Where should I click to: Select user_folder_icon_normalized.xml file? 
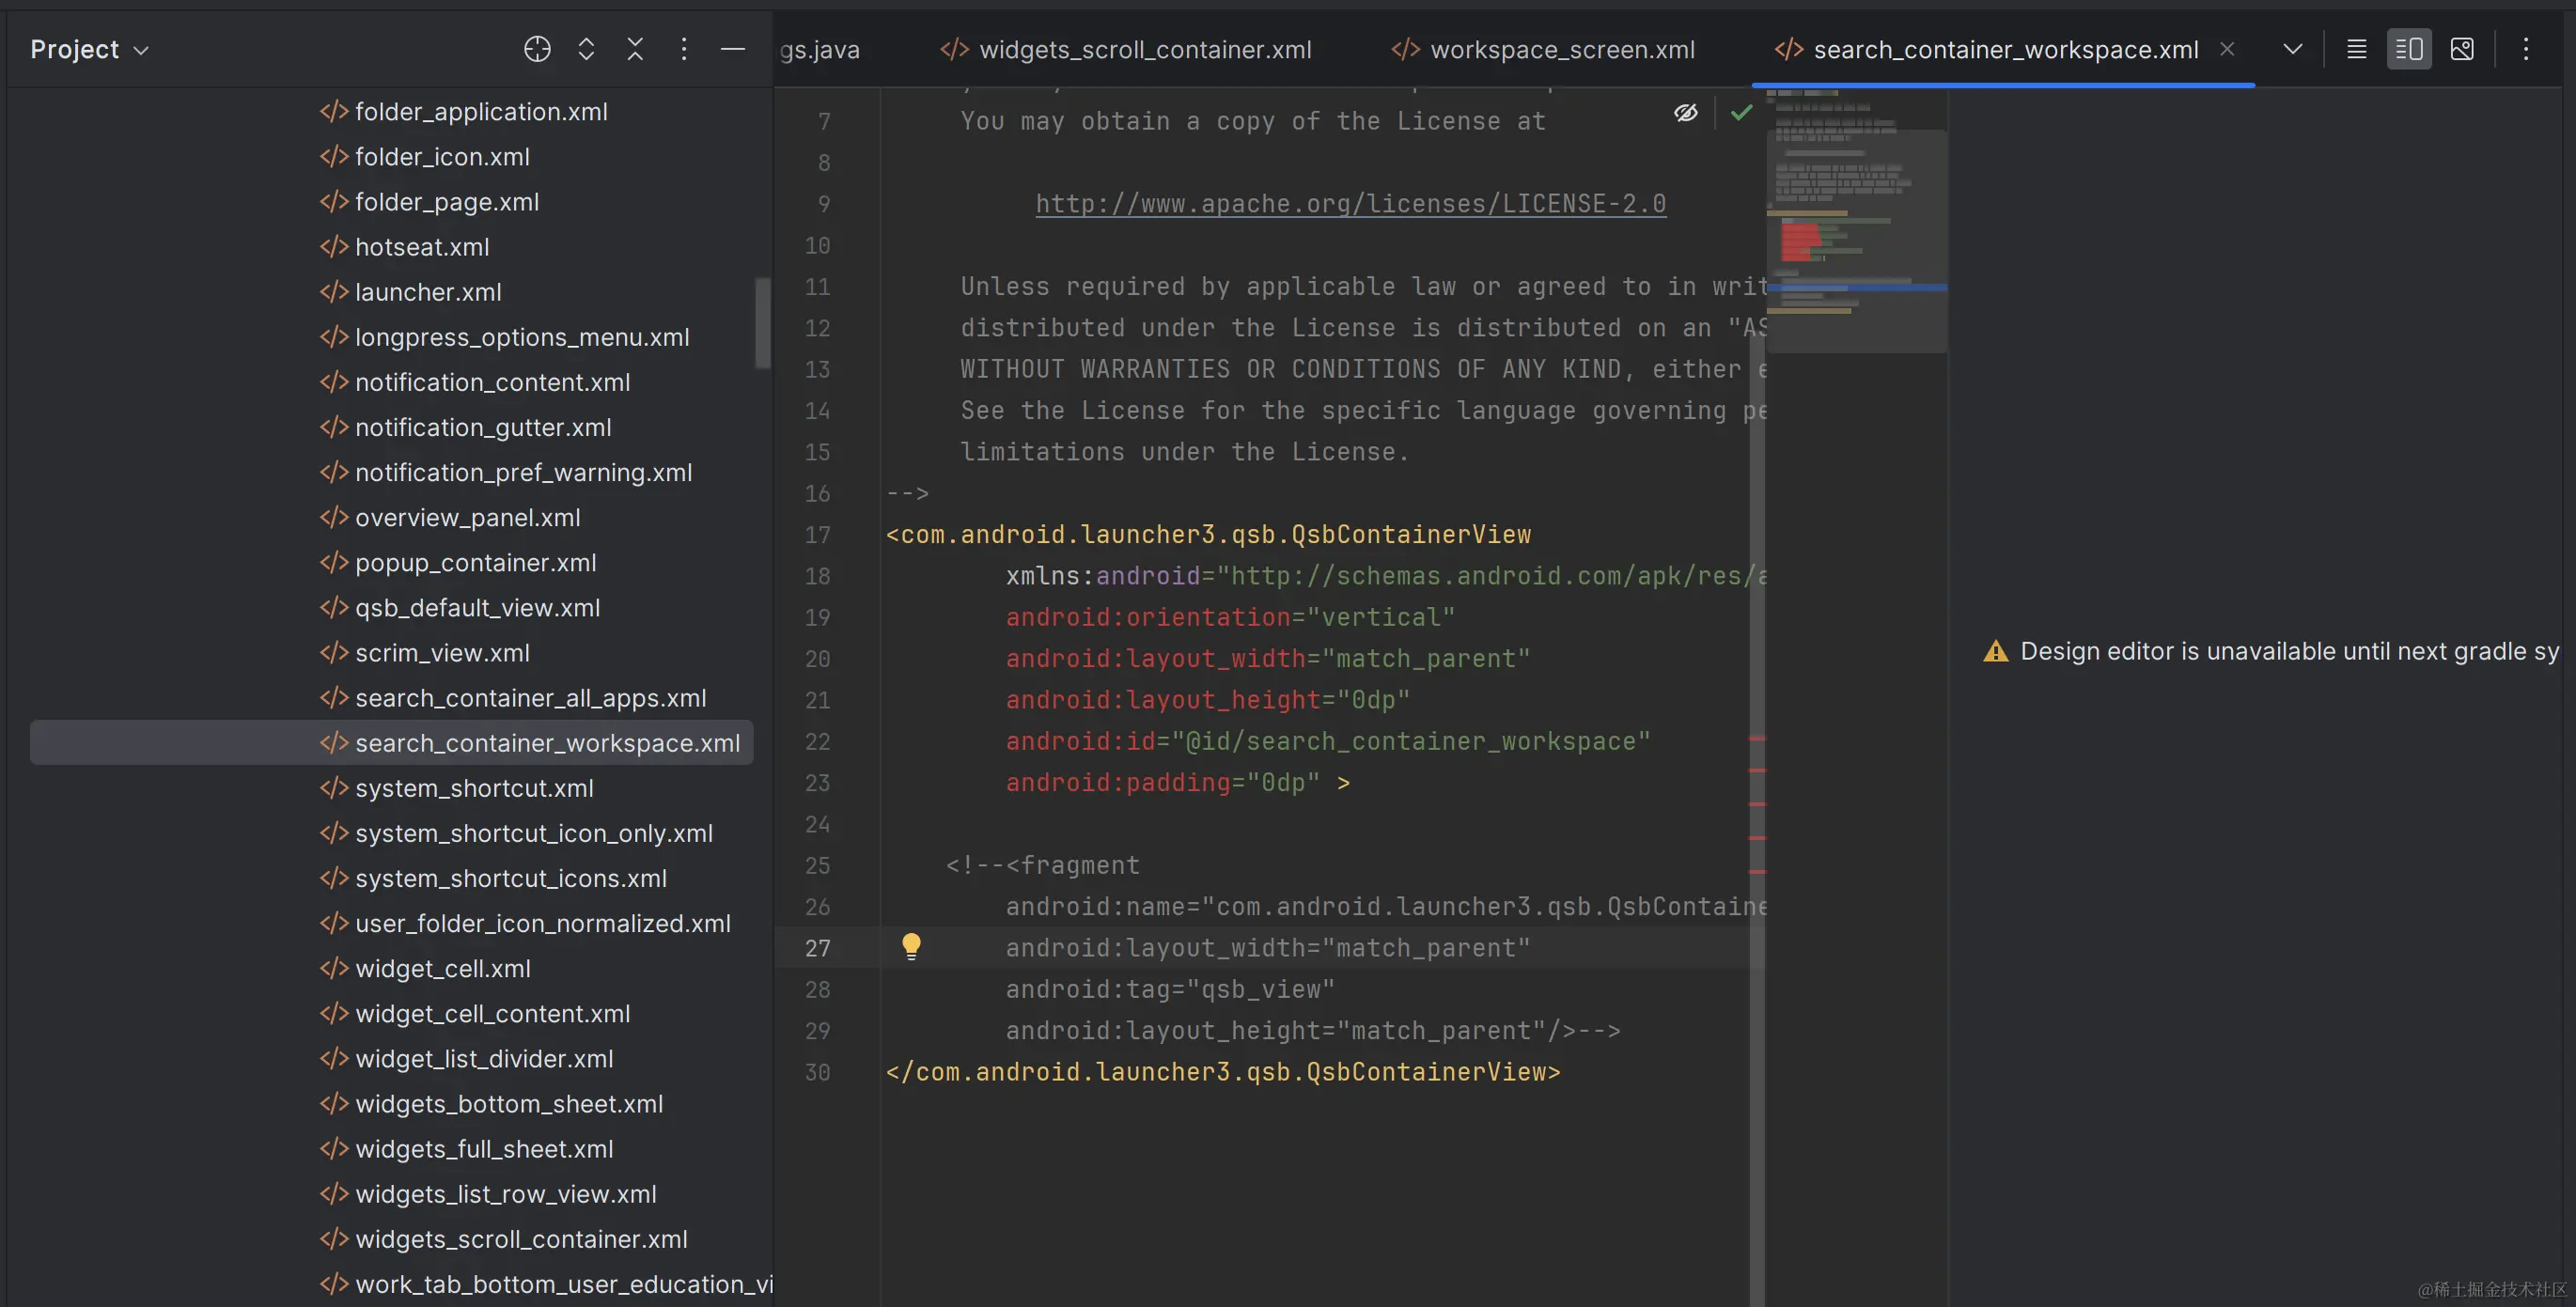[x=525, y=923]
